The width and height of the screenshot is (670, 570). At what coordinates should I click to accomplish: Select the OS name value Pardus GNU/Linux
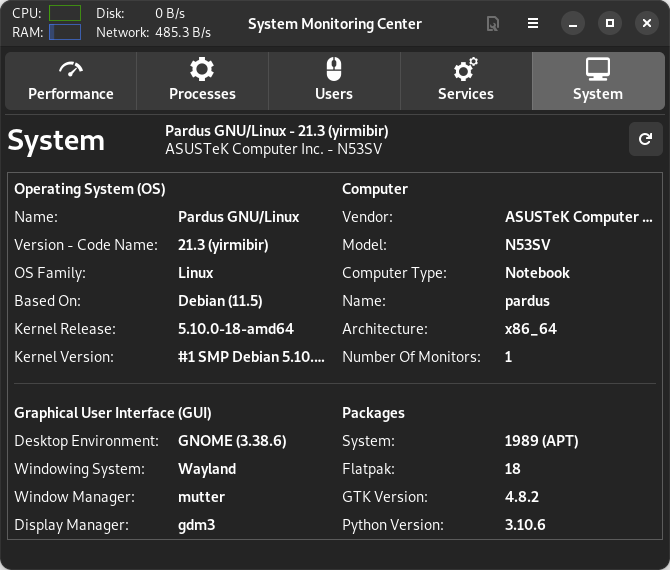coord(238,217)
